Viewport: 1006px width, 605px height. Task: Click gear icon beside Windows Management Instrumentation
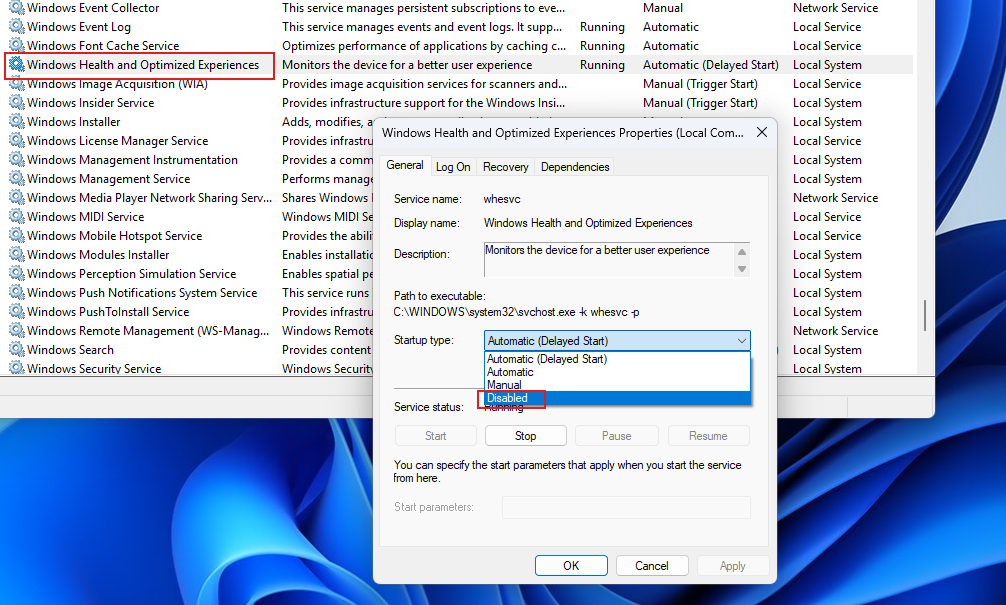(x=17, y=159)
